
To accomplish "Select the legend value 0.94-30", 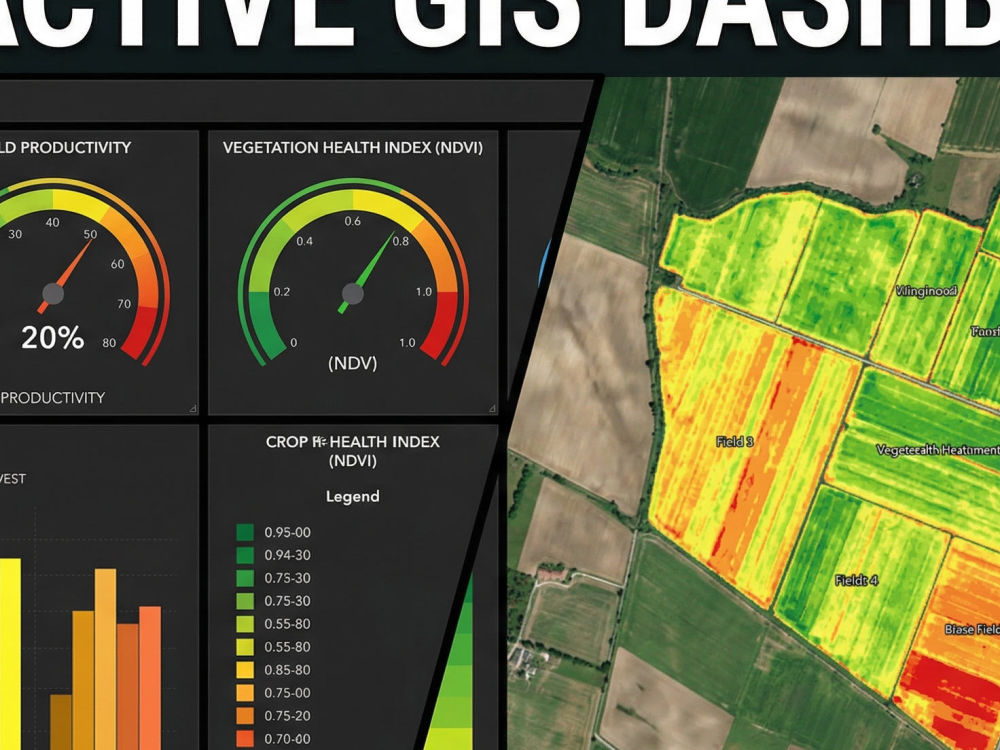I will 288,555.
